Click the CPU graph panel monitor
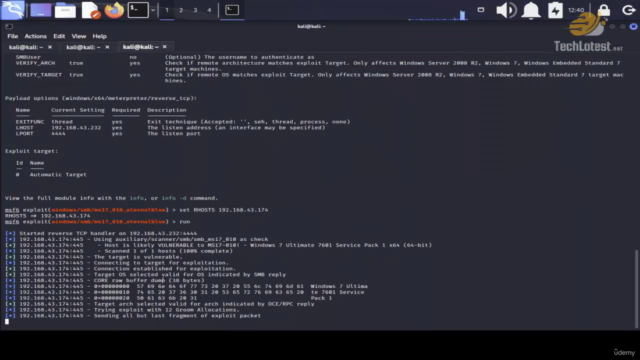This screenshot has width=640, height=360. (x=438, y=15)
